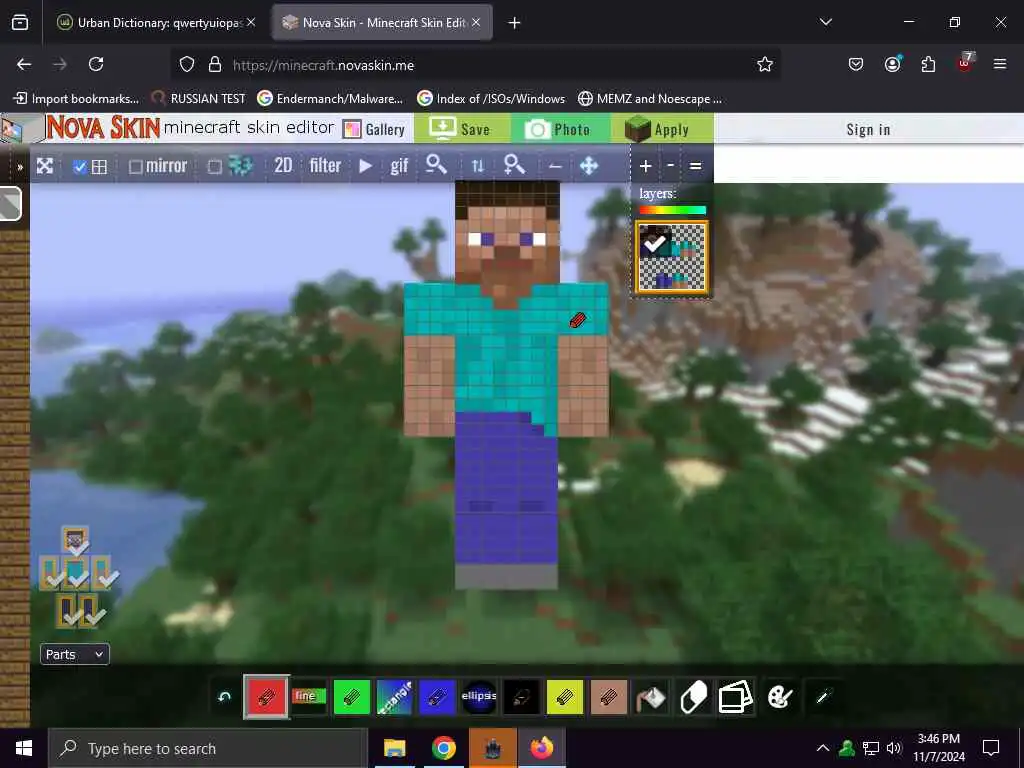This screenshot has height=768, width=1024.
Task: Open the Gallery page
Action: [x=375, y=129]
